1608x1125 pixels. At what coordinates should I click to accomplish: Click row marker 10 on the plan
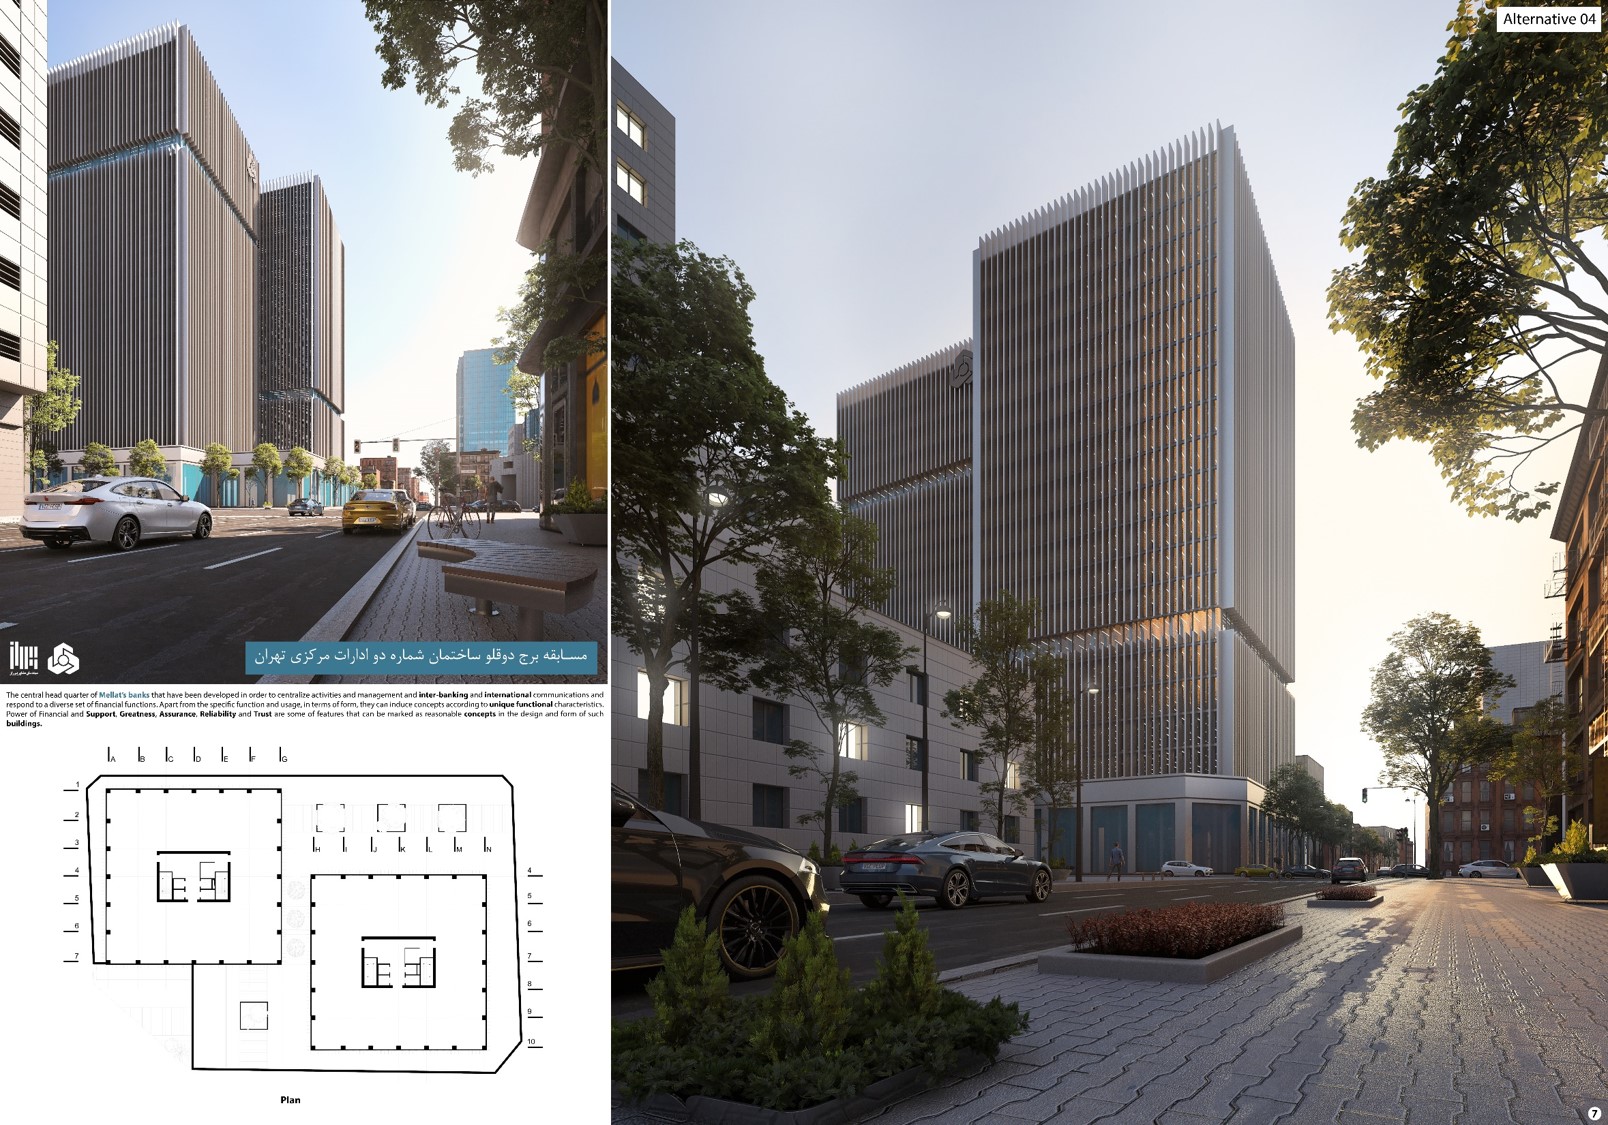tap(531, 1042)
